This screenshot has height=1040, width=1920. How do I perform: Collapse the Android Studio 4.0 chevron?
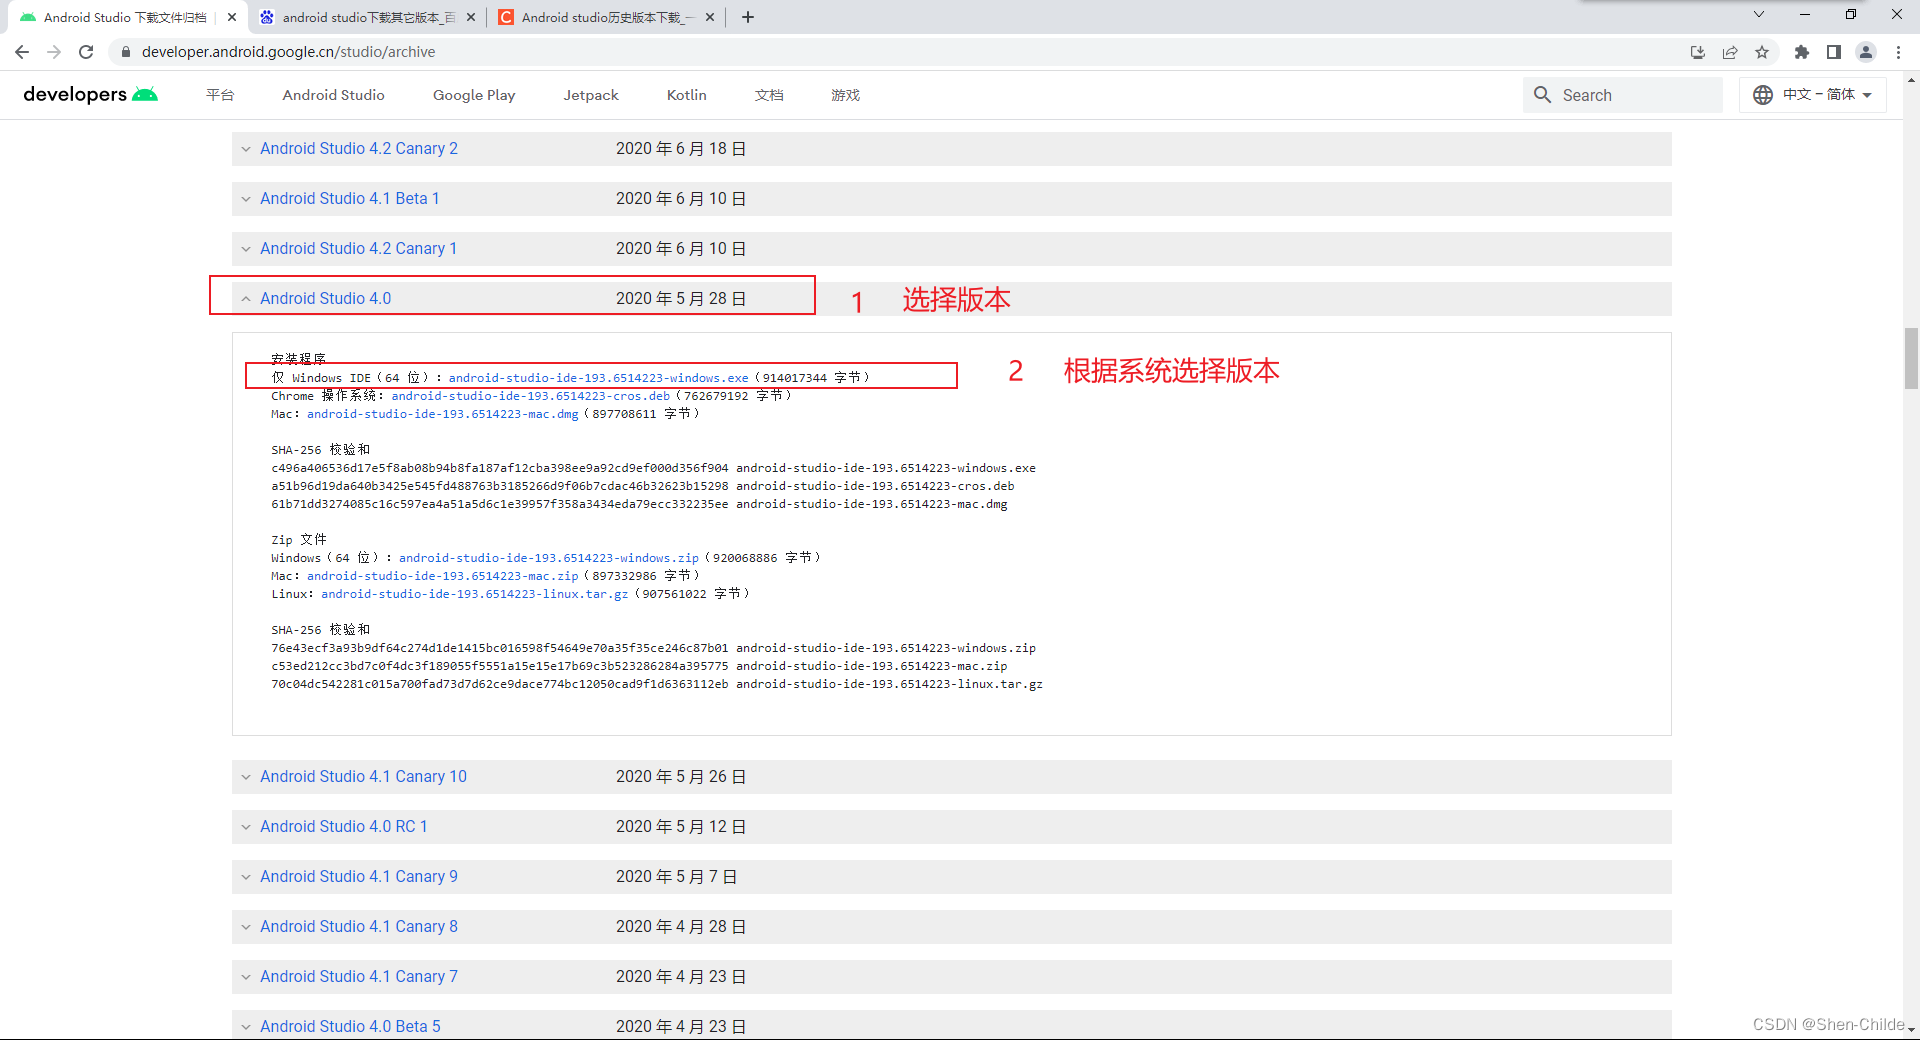(246, 299)
